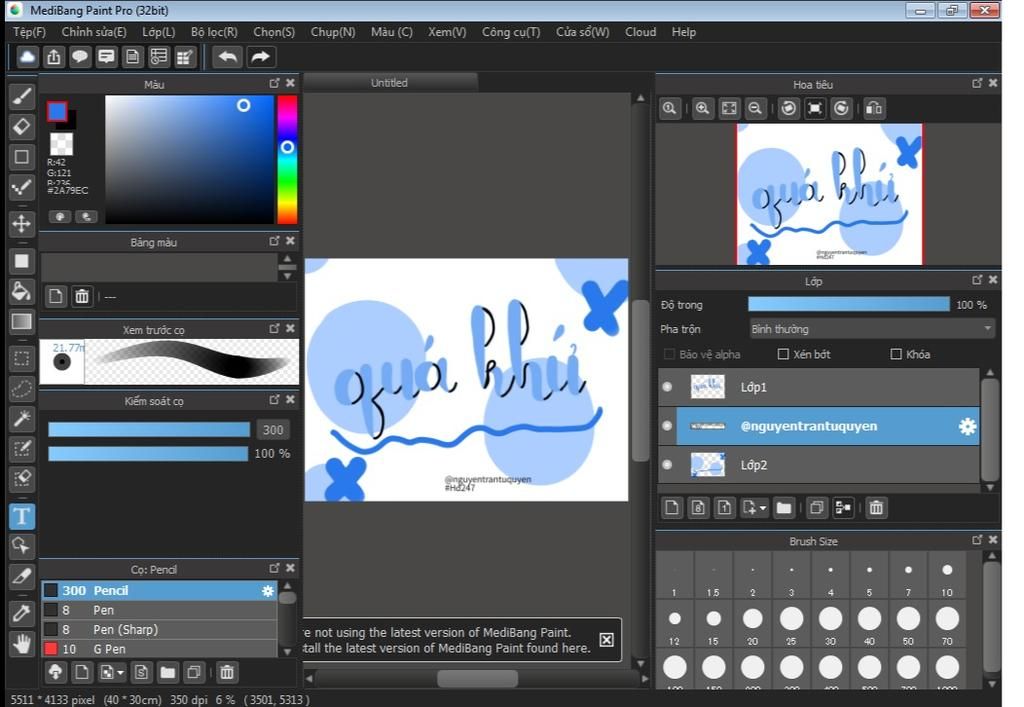Undock the Lớp layers panel
This screenshot has width=1024, height=707.
(977, 280)
